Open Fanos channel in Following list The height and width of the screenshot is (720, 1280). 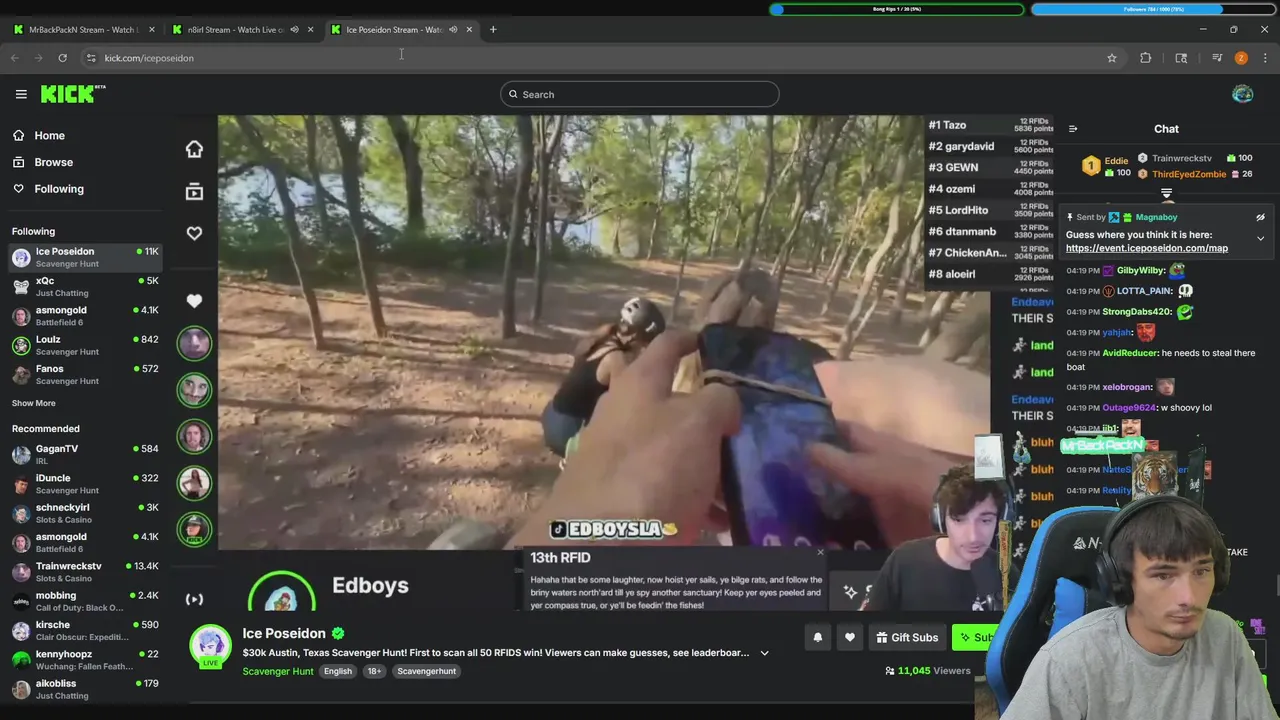(85, 374)
